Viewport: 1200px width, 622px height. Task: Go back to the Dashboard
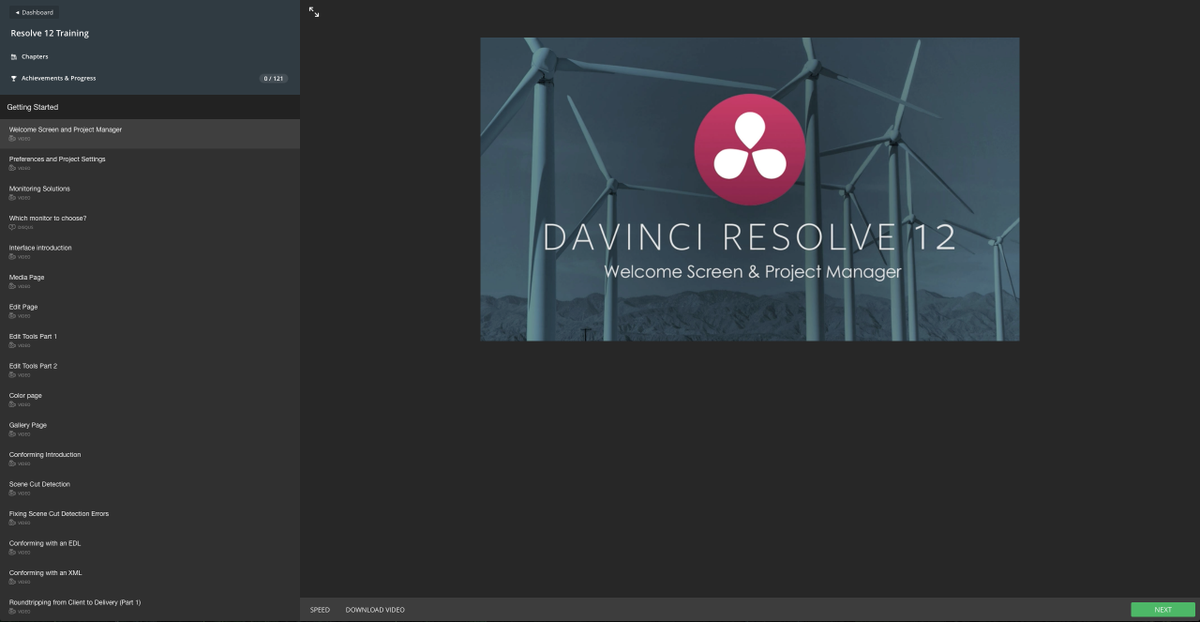[x=35, y=12]
